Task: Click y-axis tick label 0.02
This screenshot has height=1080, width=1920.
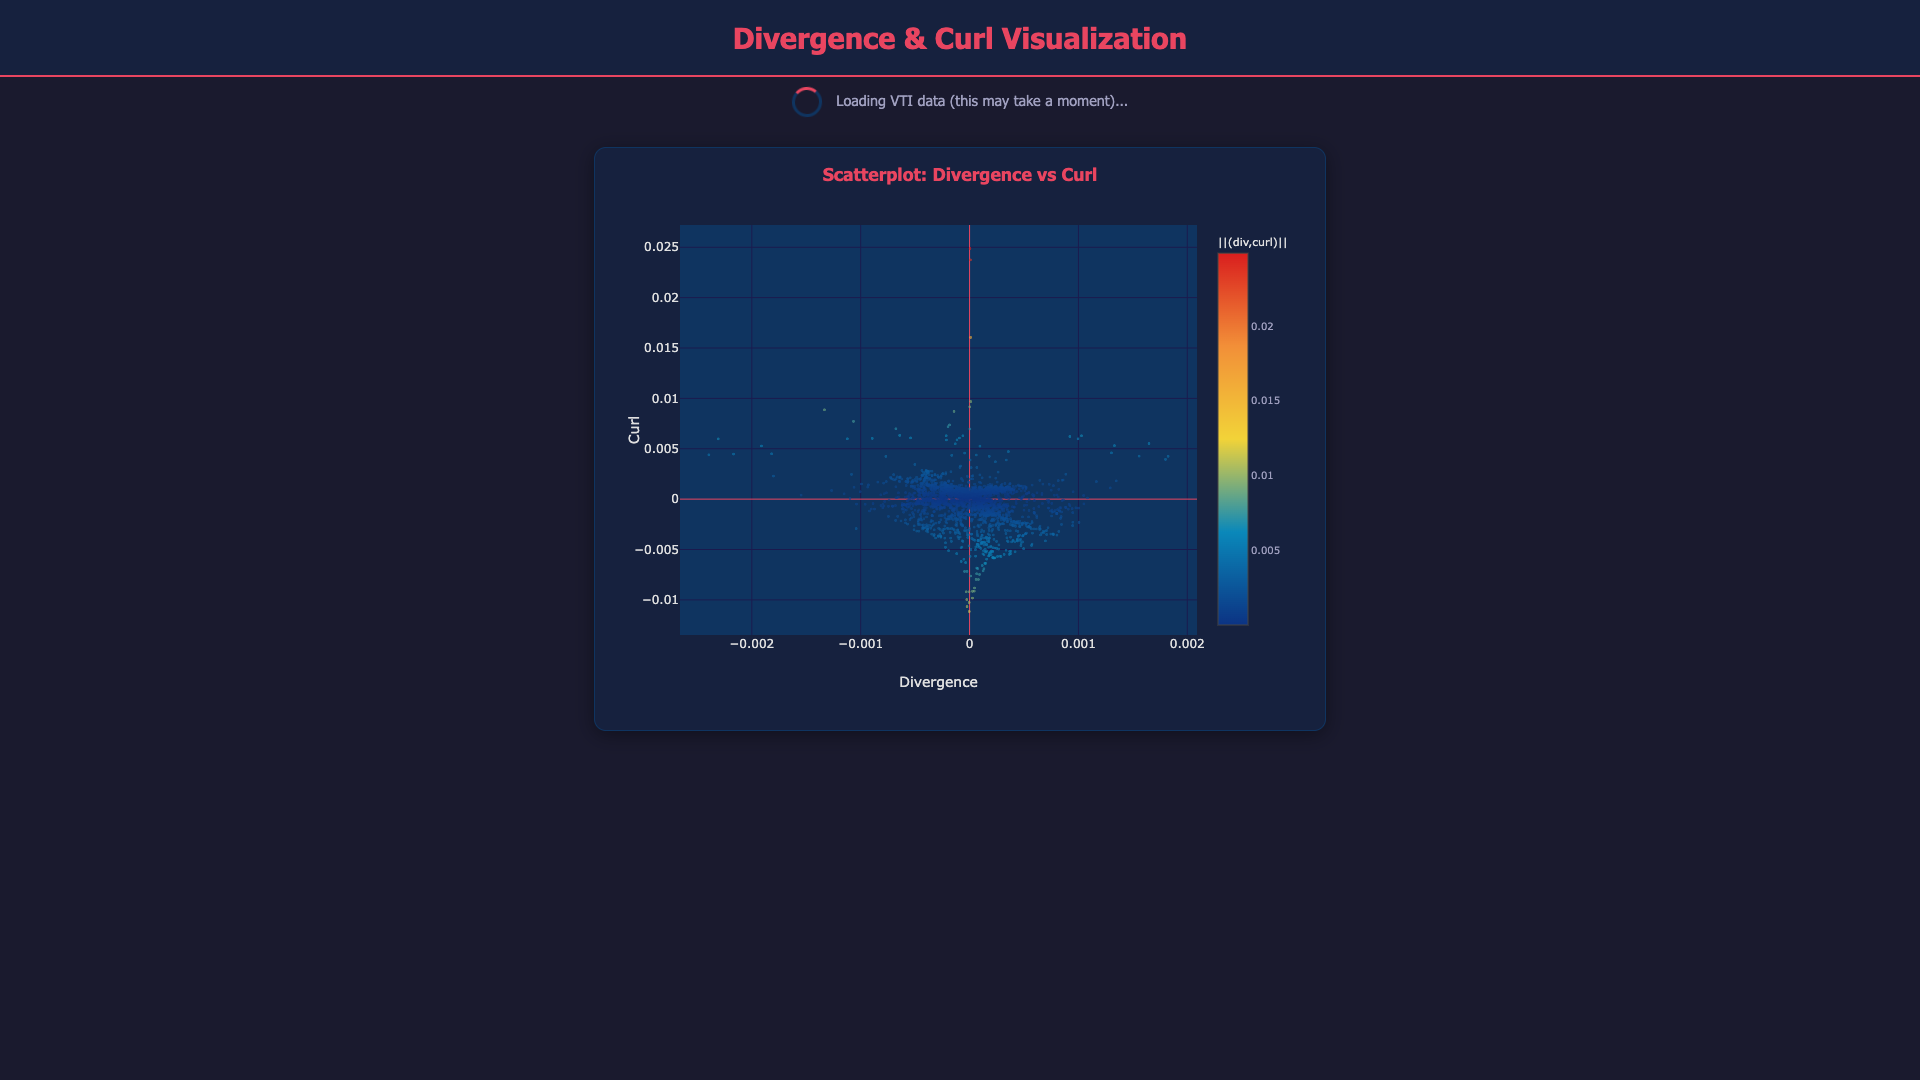Action: pyautogui.click(x=665, y=298)
